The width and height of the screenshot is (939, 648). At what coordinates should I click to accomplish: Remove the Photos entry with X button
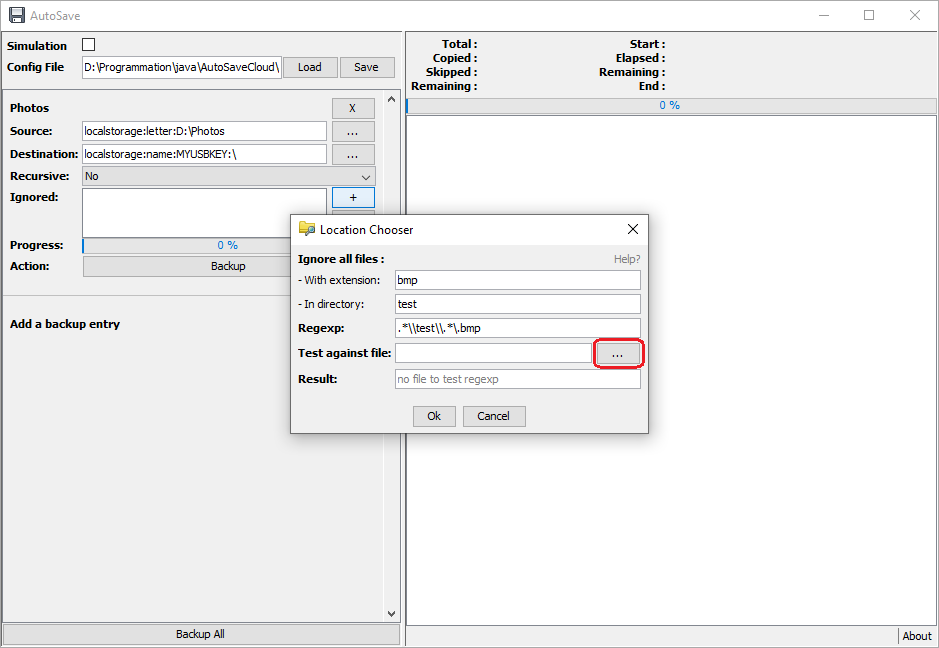point(353,108)
